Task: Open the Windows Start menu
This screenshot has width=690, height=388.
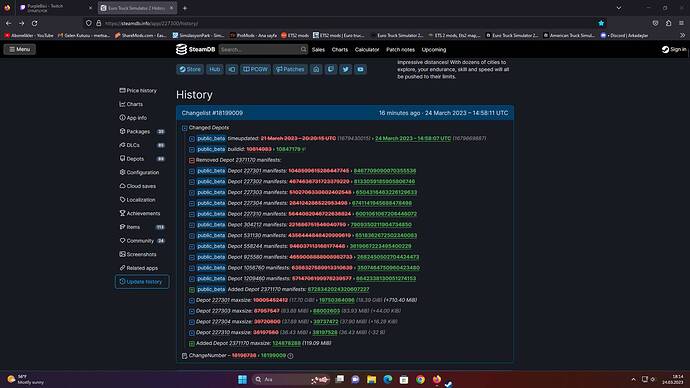Action: [x=242, y=379]
